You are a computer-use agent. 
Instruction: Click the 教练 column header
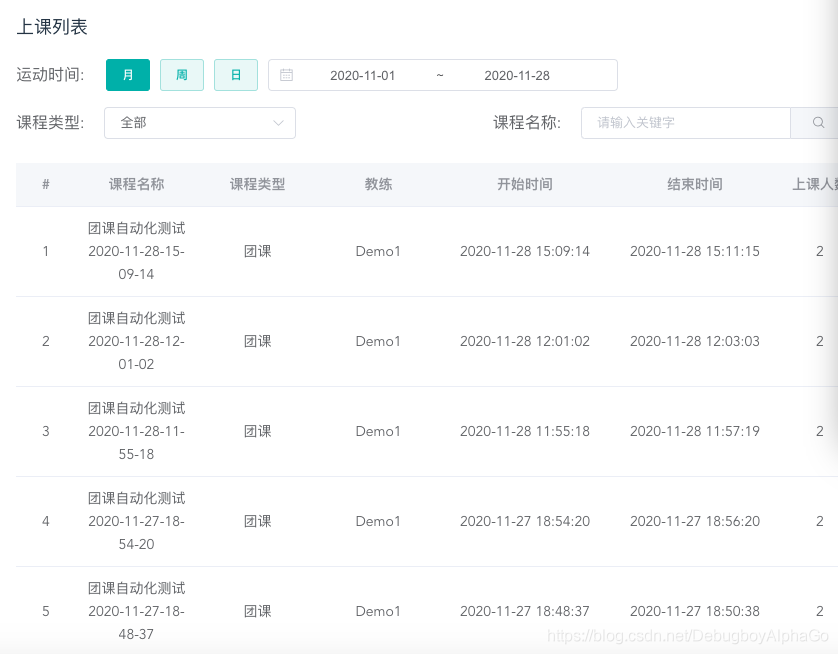pyautogui.click(x=378, y=184)
